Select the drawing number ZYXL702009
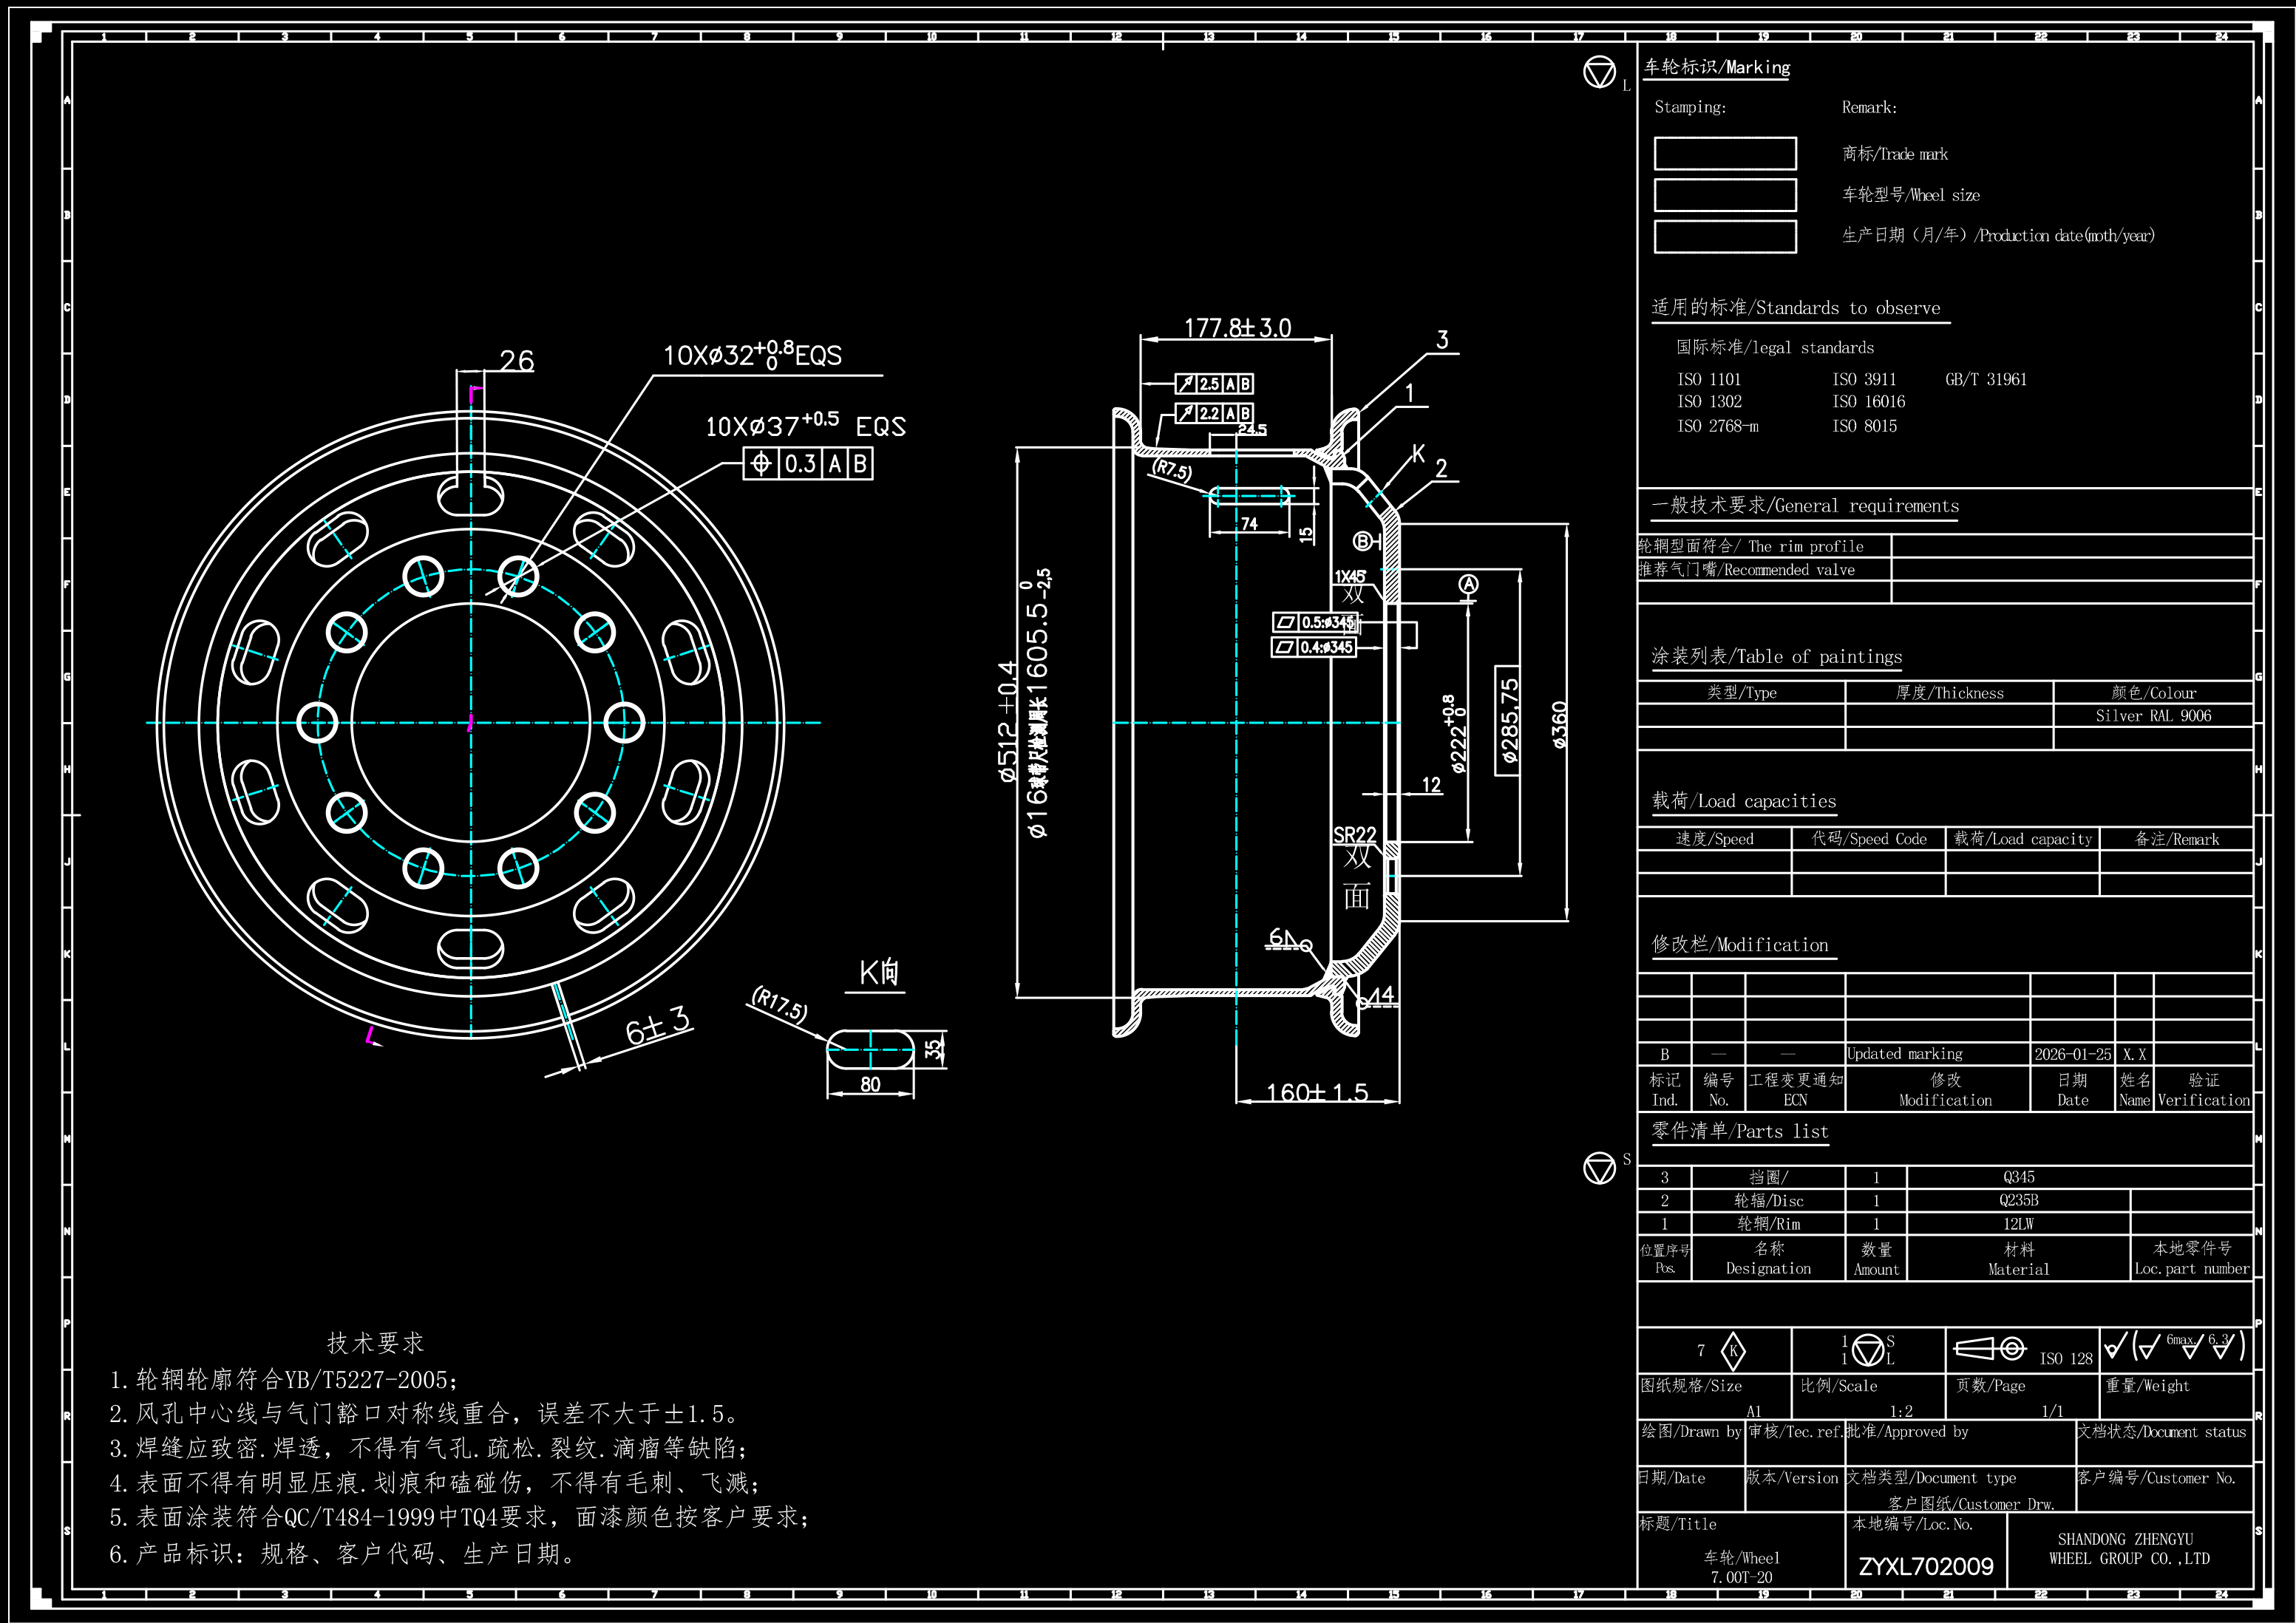 (1926, 1566)
